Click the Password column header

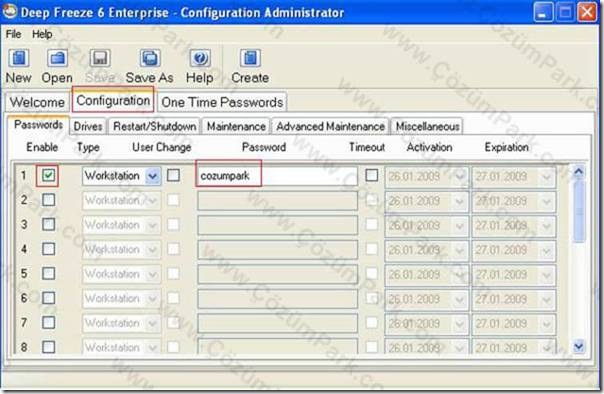[x=264, y=147]
